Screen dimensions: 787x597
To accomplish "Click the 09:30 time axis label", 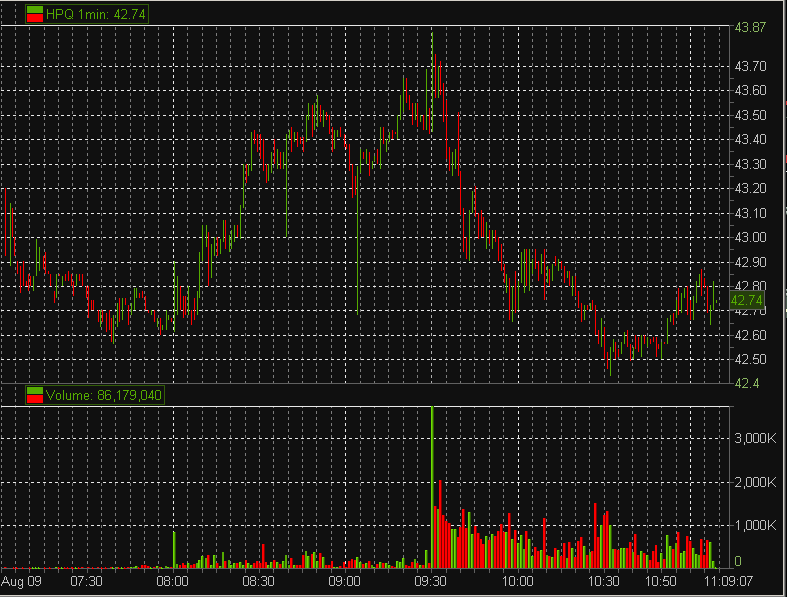I will [x=431, y=581].
